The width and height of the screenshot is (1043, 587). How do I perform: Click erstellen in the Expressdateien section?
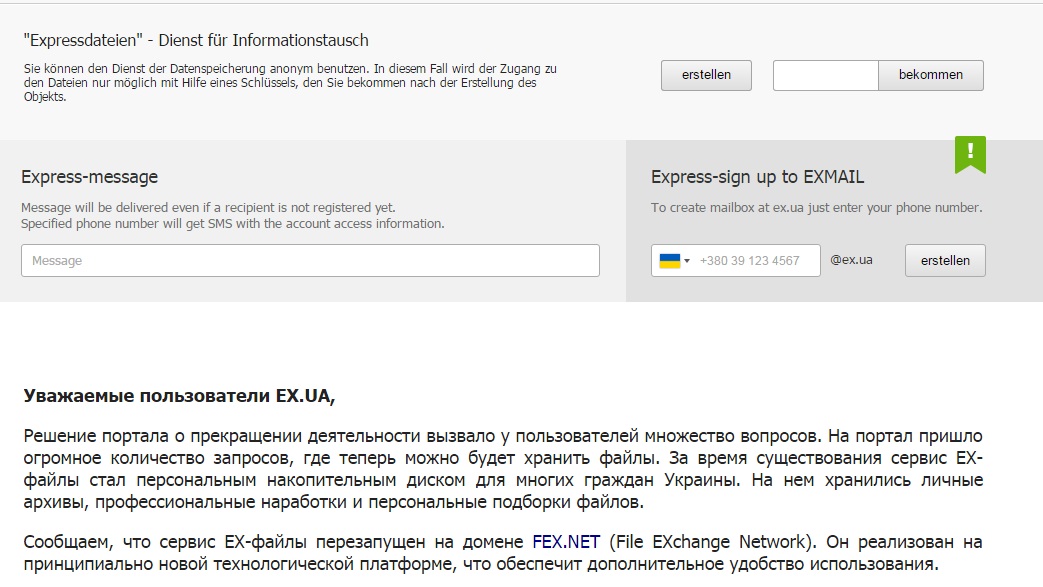pyautogui.click(x=706, y=75)
